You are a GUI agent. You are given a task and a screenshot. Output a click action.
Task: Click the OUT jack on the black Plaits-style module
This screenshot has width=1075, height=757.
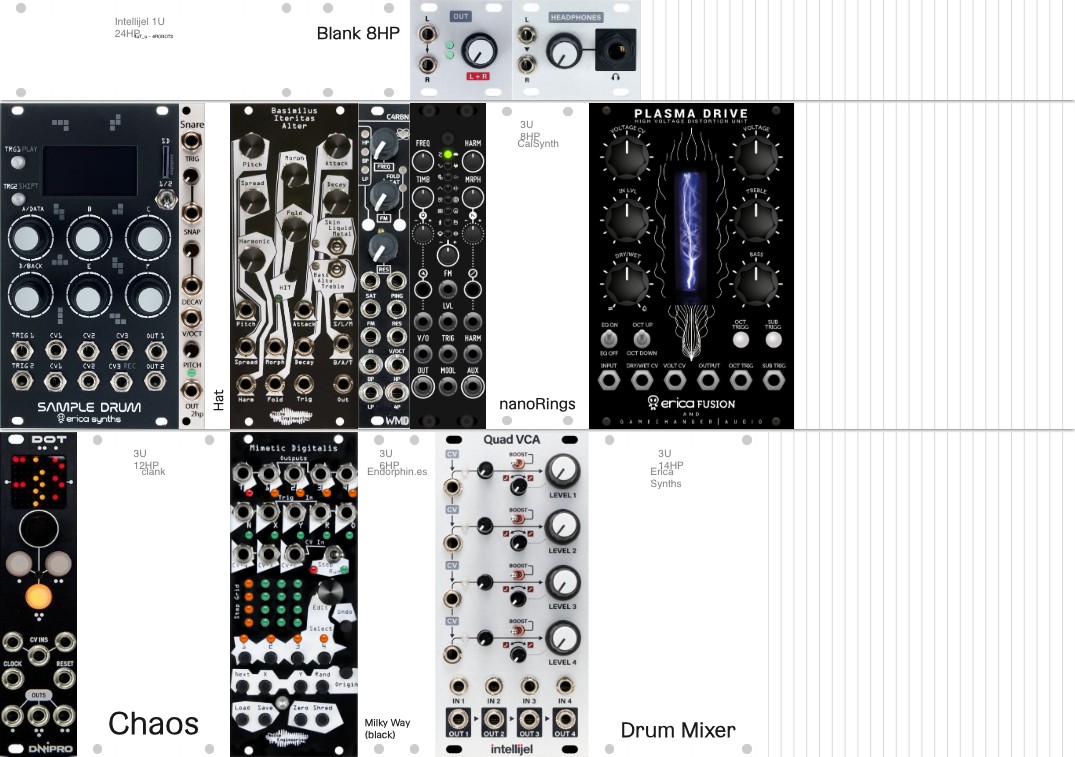point(423,386)
